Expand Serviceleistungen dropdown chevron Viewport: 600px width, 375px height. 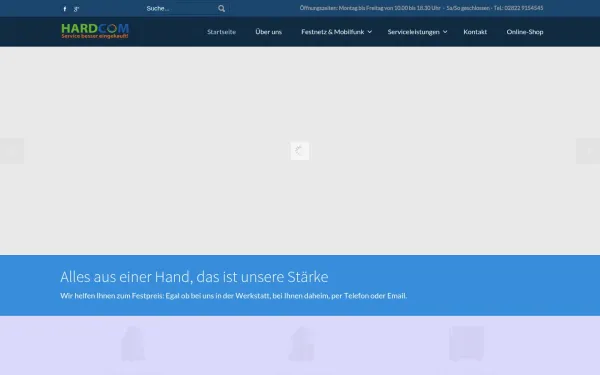point(445,32)
